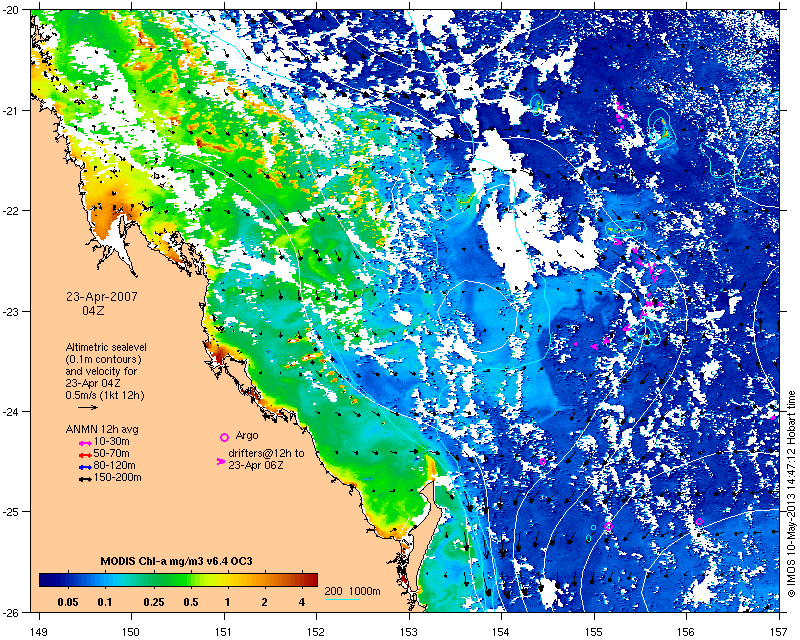
Task: Click latitude axis label -26
Action: [x=13, y=612]
